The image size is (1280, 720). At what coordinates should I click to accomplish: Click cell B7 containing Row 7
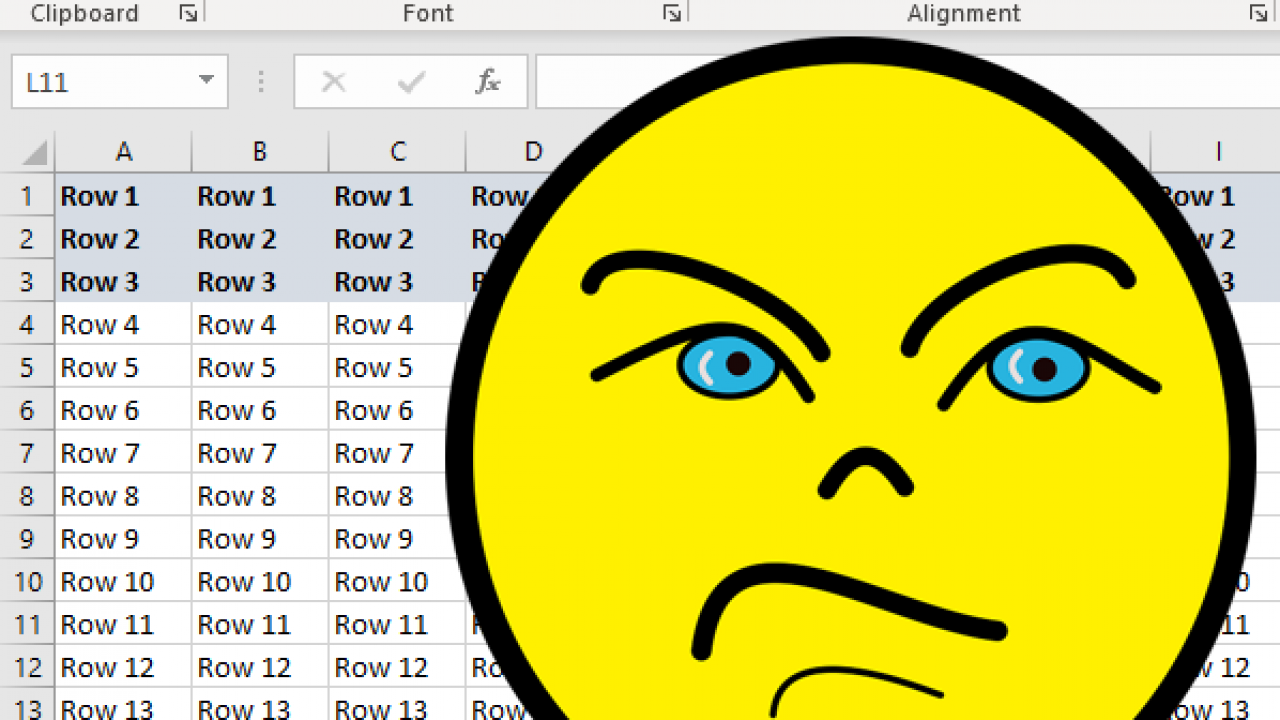pyautogui.click(x=260, y=454)
